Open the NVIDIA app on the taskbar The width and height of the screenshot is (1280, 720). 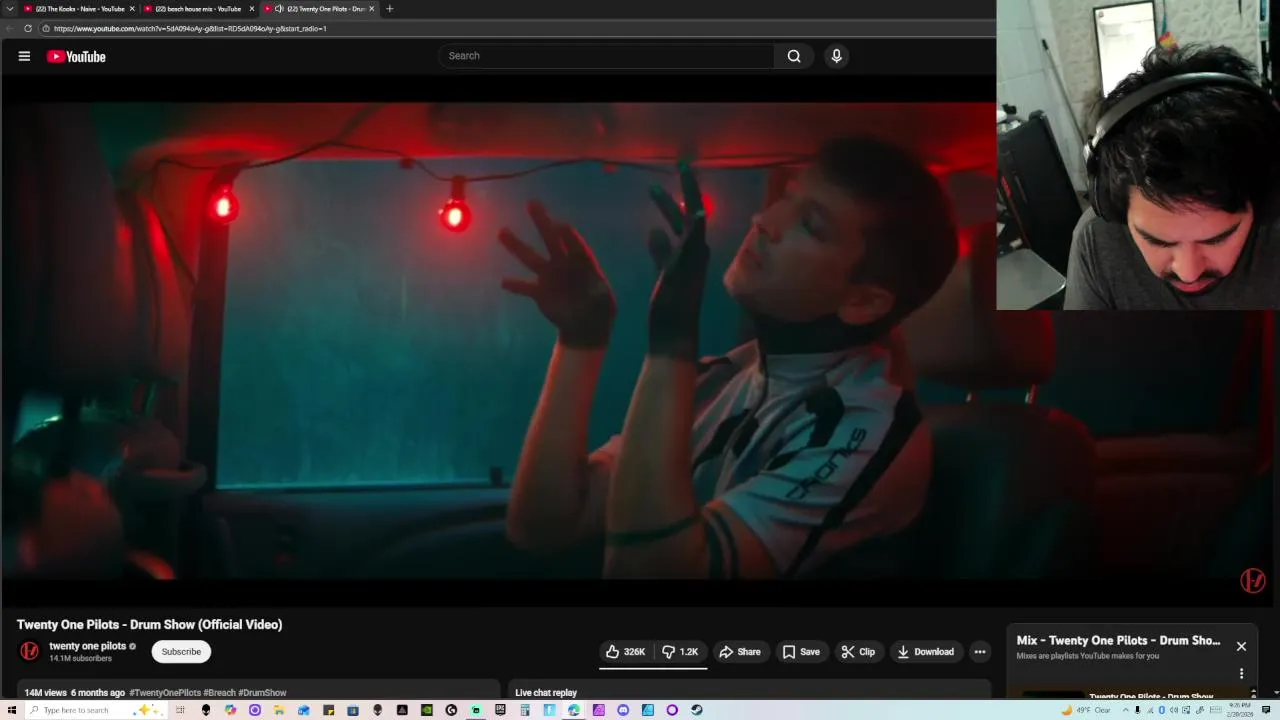(427, 710)
